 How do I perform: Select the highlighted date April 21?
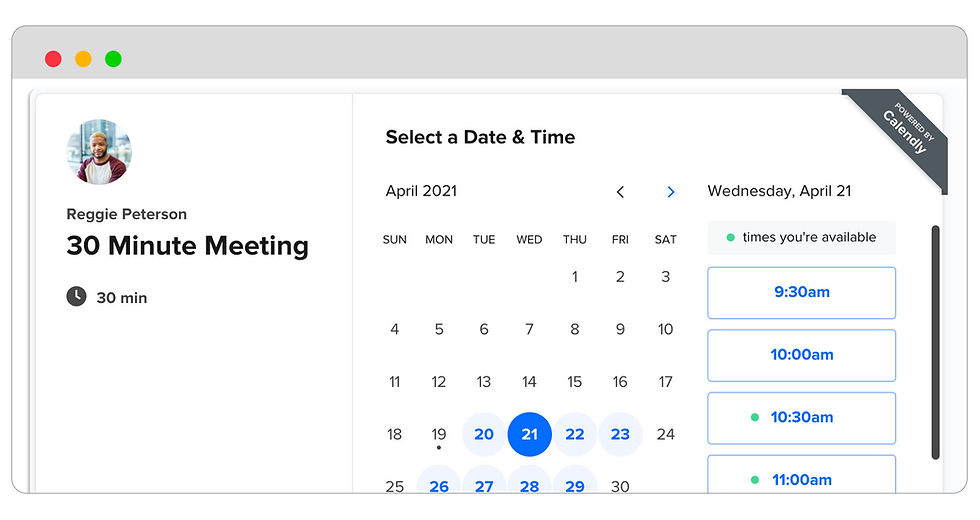click(x=529, y=434)
